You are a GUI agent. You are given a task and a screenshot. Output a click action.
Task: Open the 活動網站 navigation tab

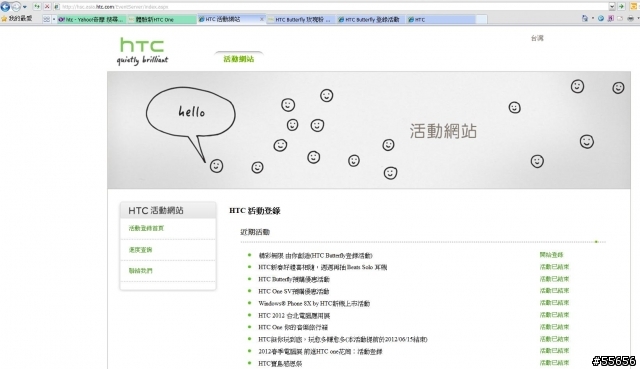click(x=239, y=59)
